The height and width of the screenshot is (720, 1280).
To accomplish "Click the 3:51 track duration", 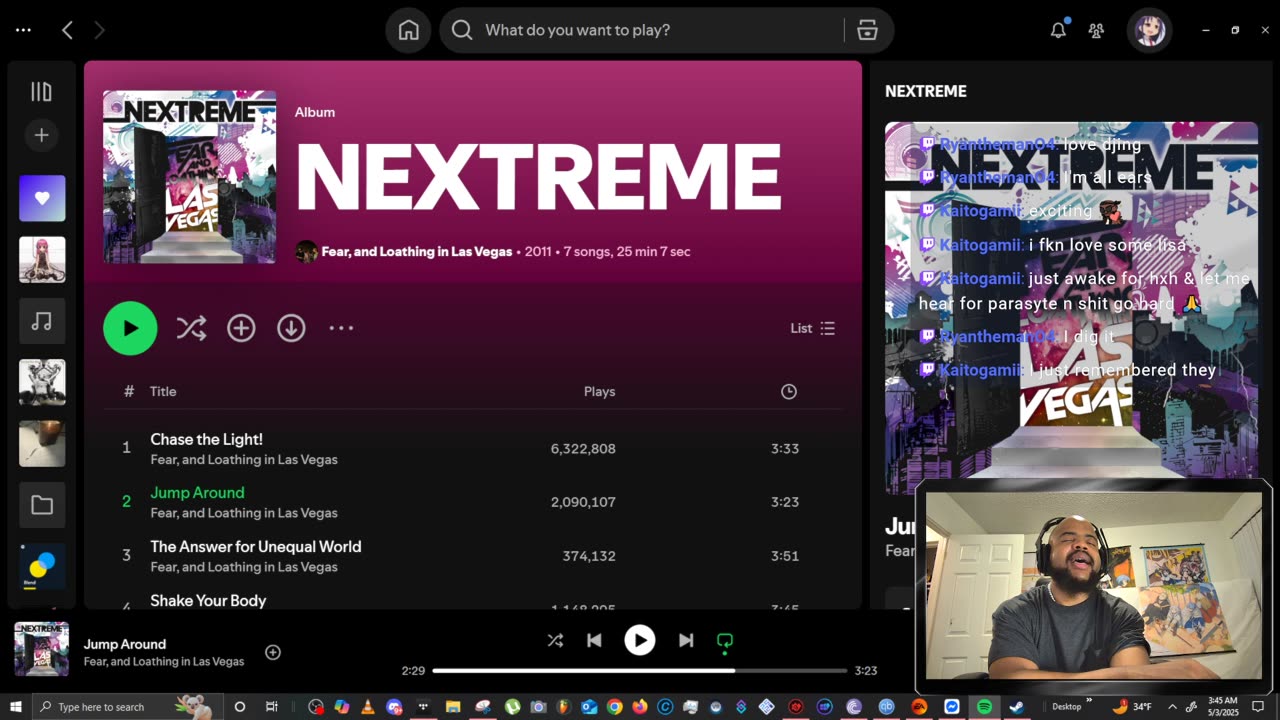I will click(x=785, y=556).
